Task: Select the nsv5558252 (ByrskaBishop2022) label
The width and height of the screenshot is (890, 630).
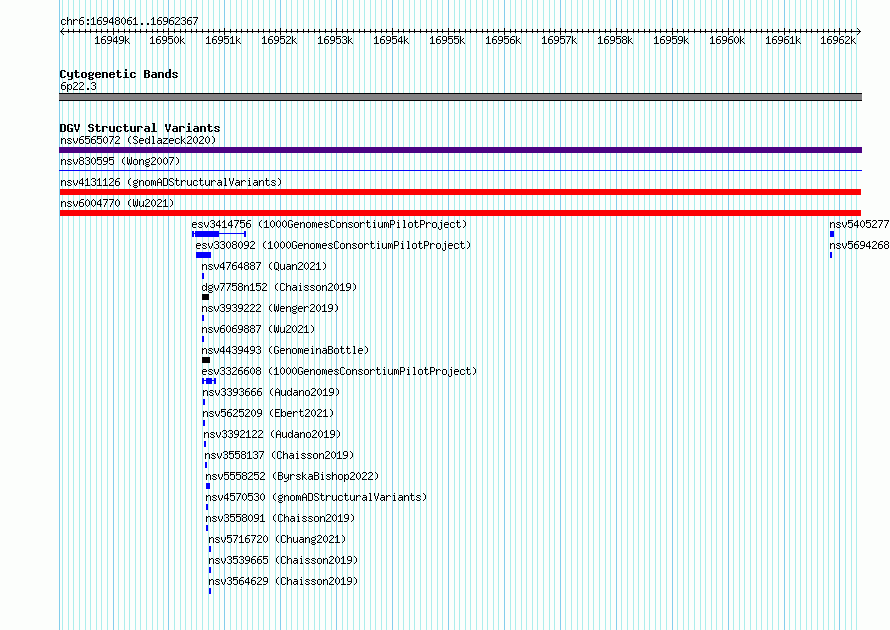Action: [x=292, y=476]
